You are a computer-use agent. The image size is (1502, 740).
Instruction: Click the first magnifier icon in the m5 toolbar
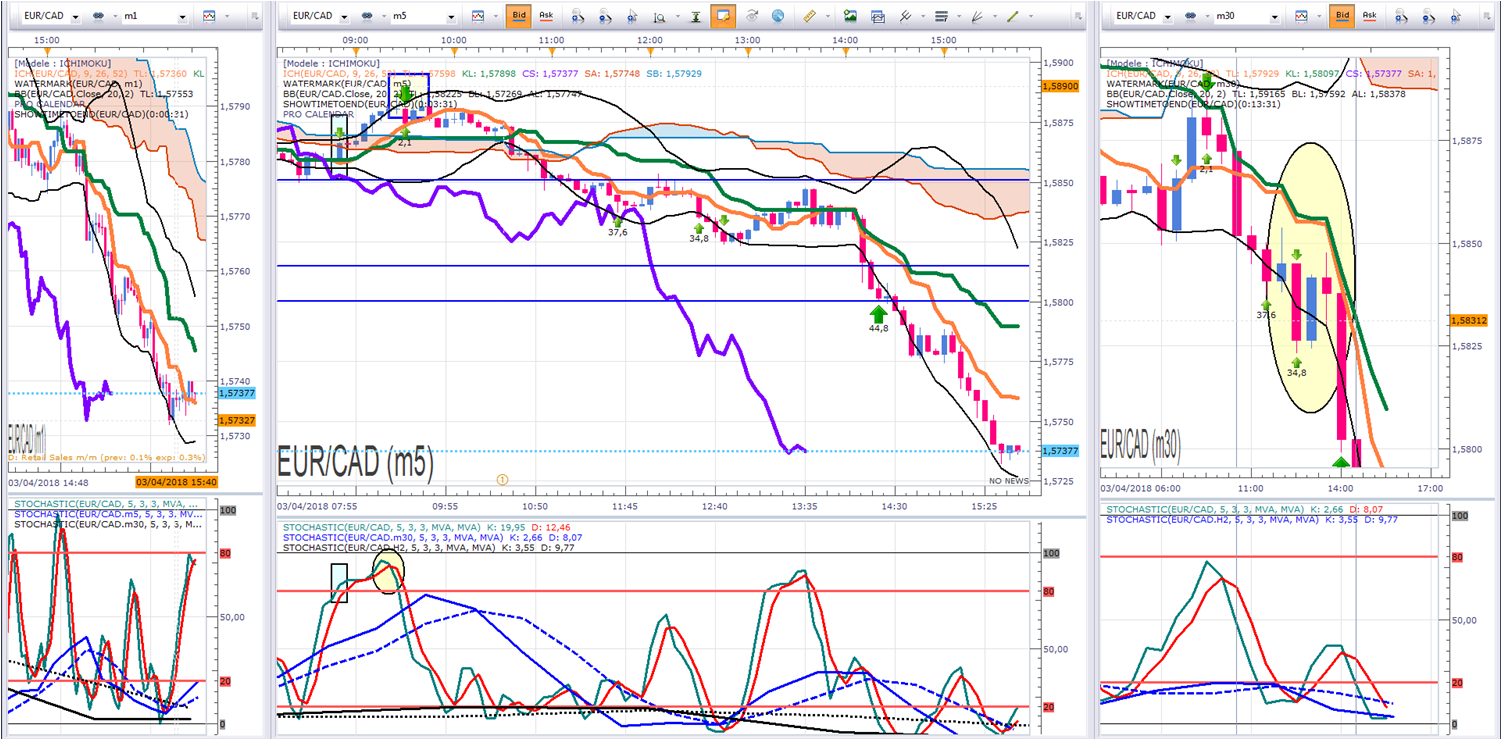579,17
